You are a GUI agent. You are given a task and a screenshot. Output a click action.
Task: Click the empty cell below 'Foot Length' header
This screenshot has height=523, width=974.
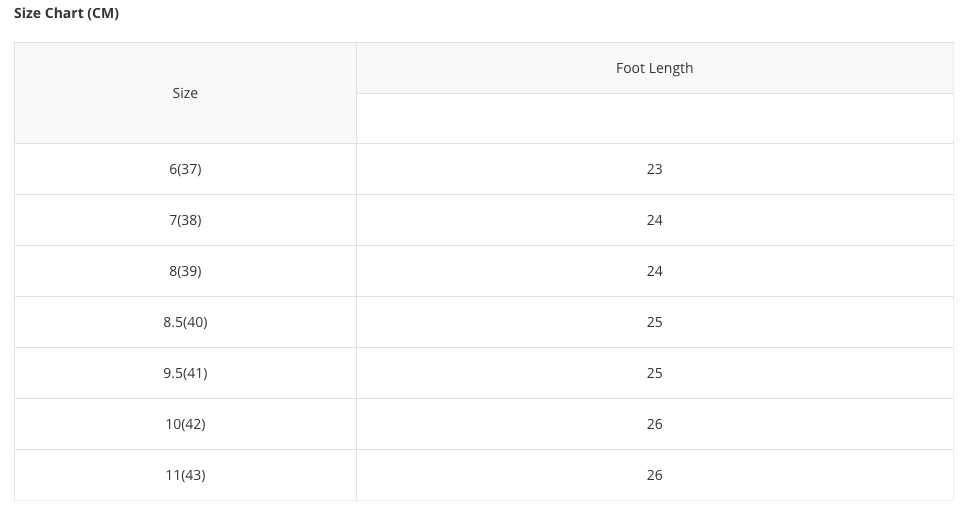click(x=654, y=119)
